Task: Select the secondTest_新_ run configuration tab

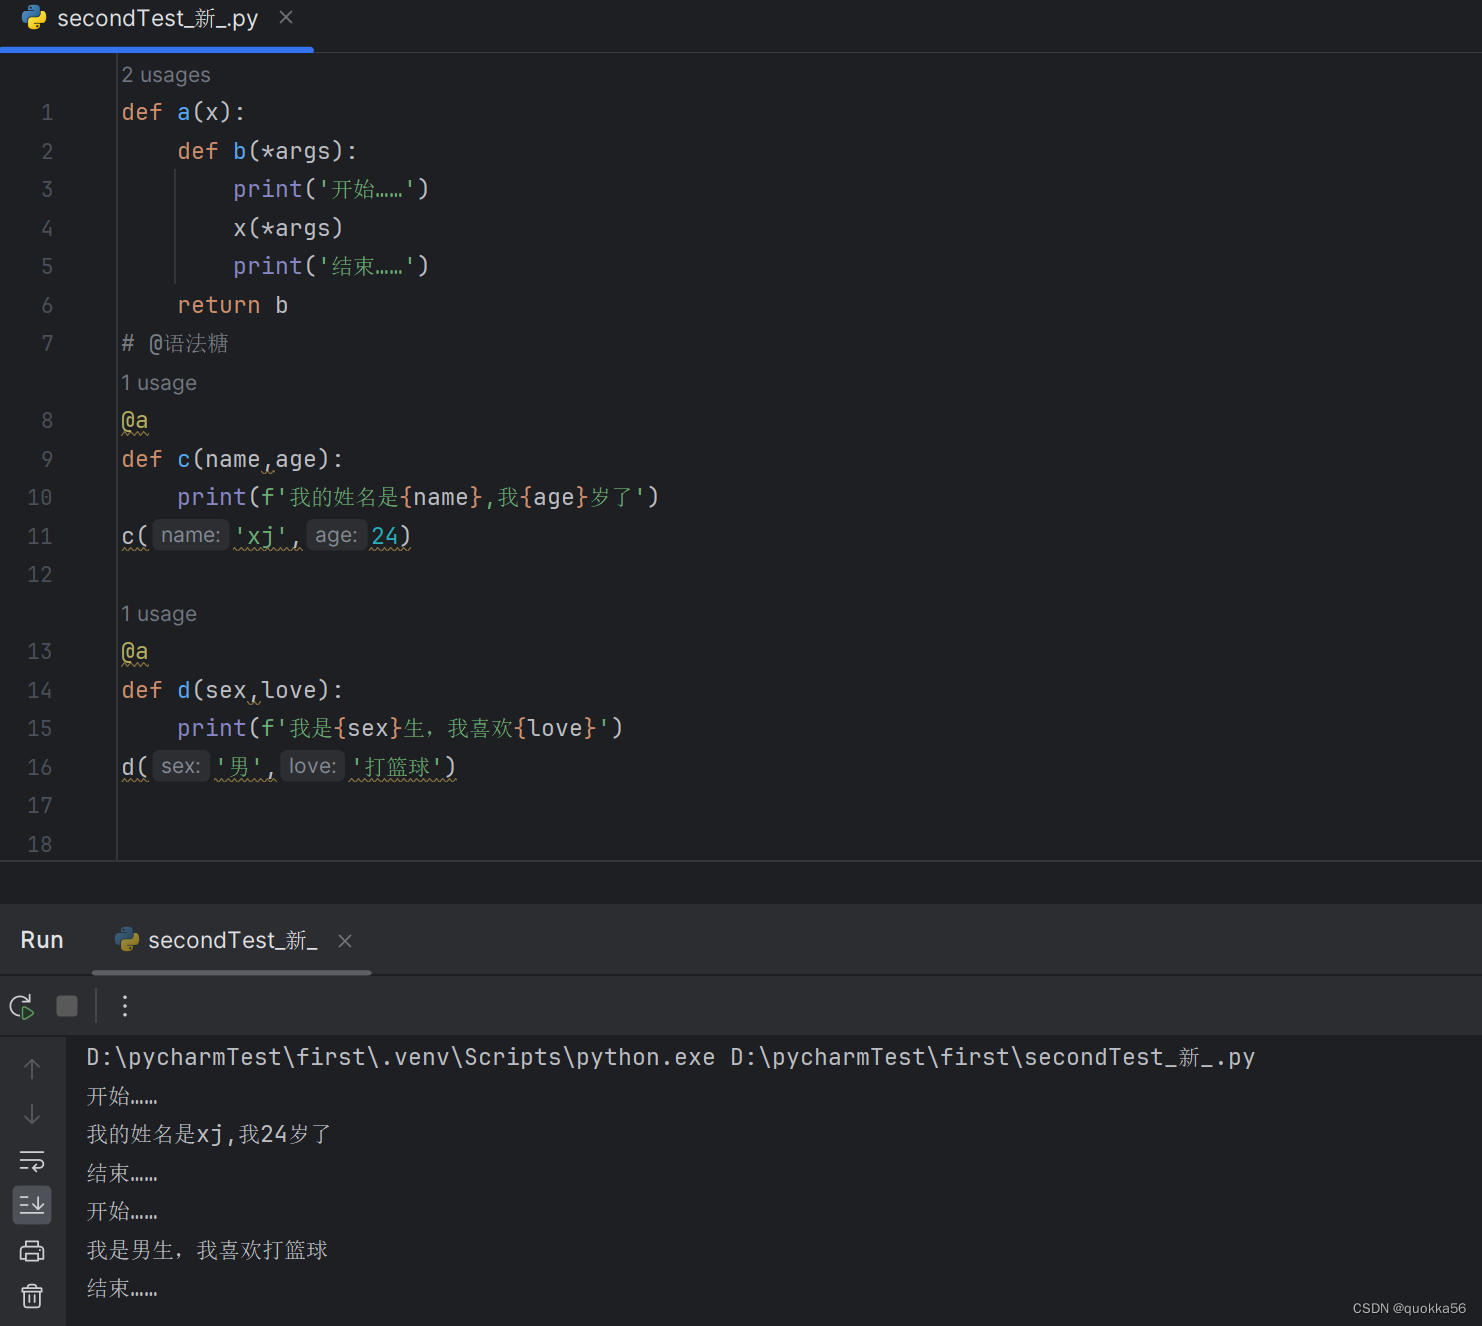Action: [x=232, y=940]
